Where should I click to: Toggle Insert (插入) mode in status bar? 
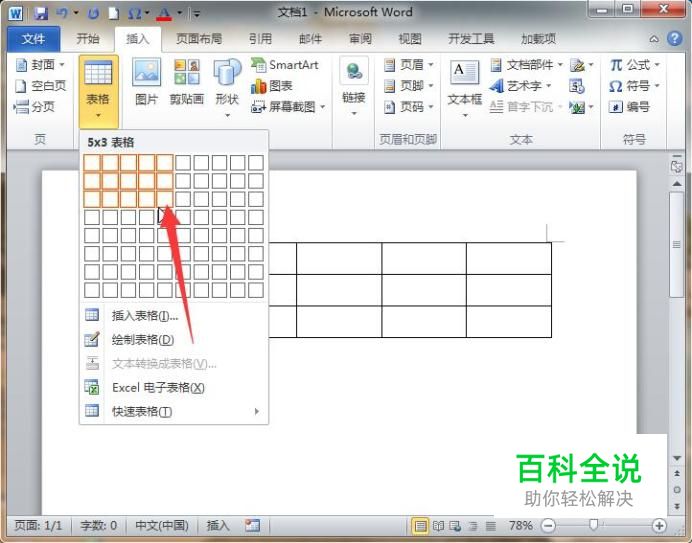point(218,525)
